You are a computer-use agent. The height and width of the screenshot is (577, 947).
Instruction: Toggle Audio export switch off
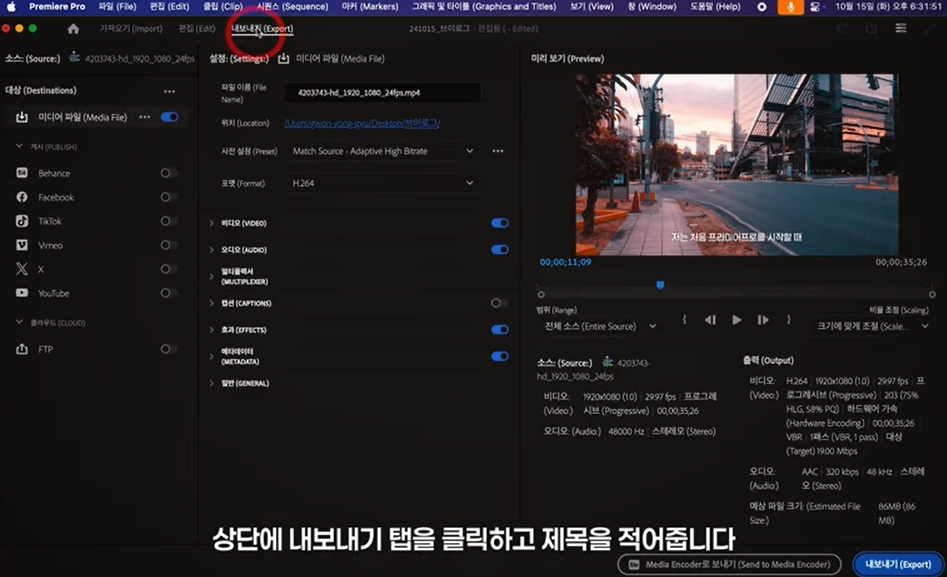pos(499,250)
